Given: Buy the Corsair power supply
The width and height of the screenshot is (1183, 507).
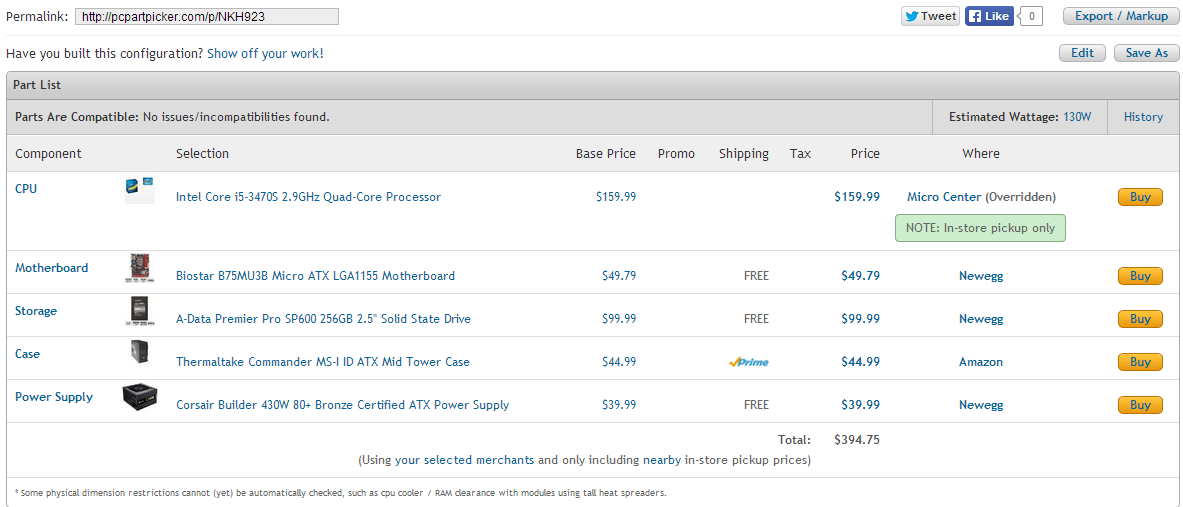Looking at the screenshot, I should [1140, 405].
